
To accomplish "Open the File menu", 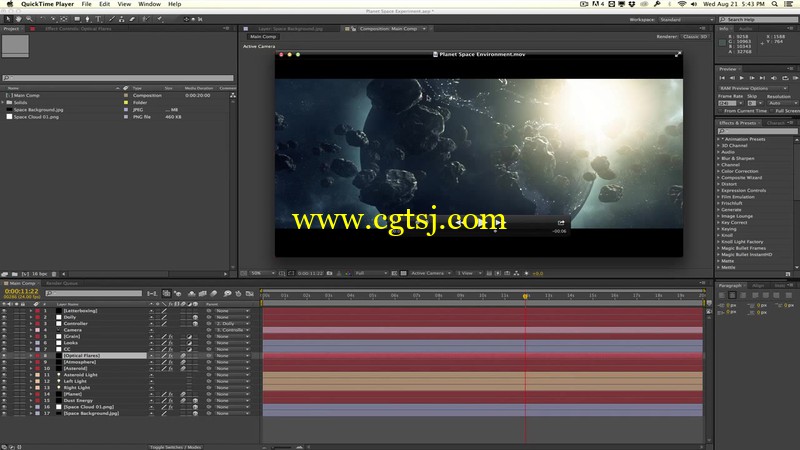I will pos(87,4).
